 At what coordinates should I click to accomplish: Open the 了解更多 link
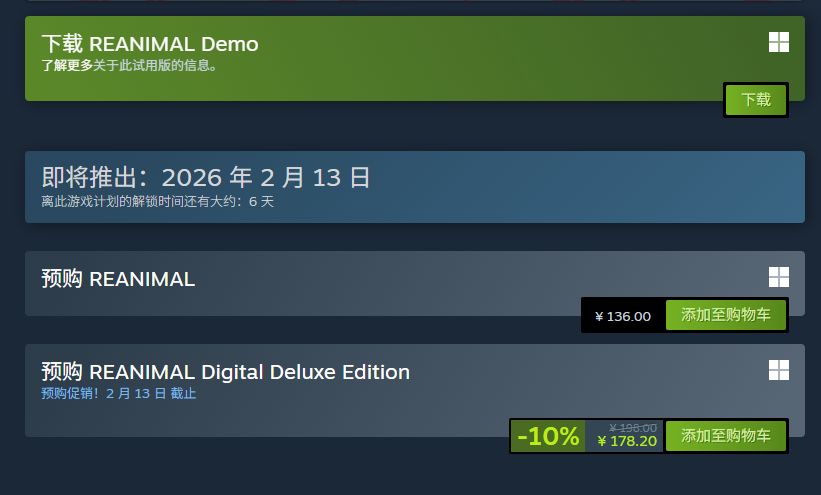67,66
